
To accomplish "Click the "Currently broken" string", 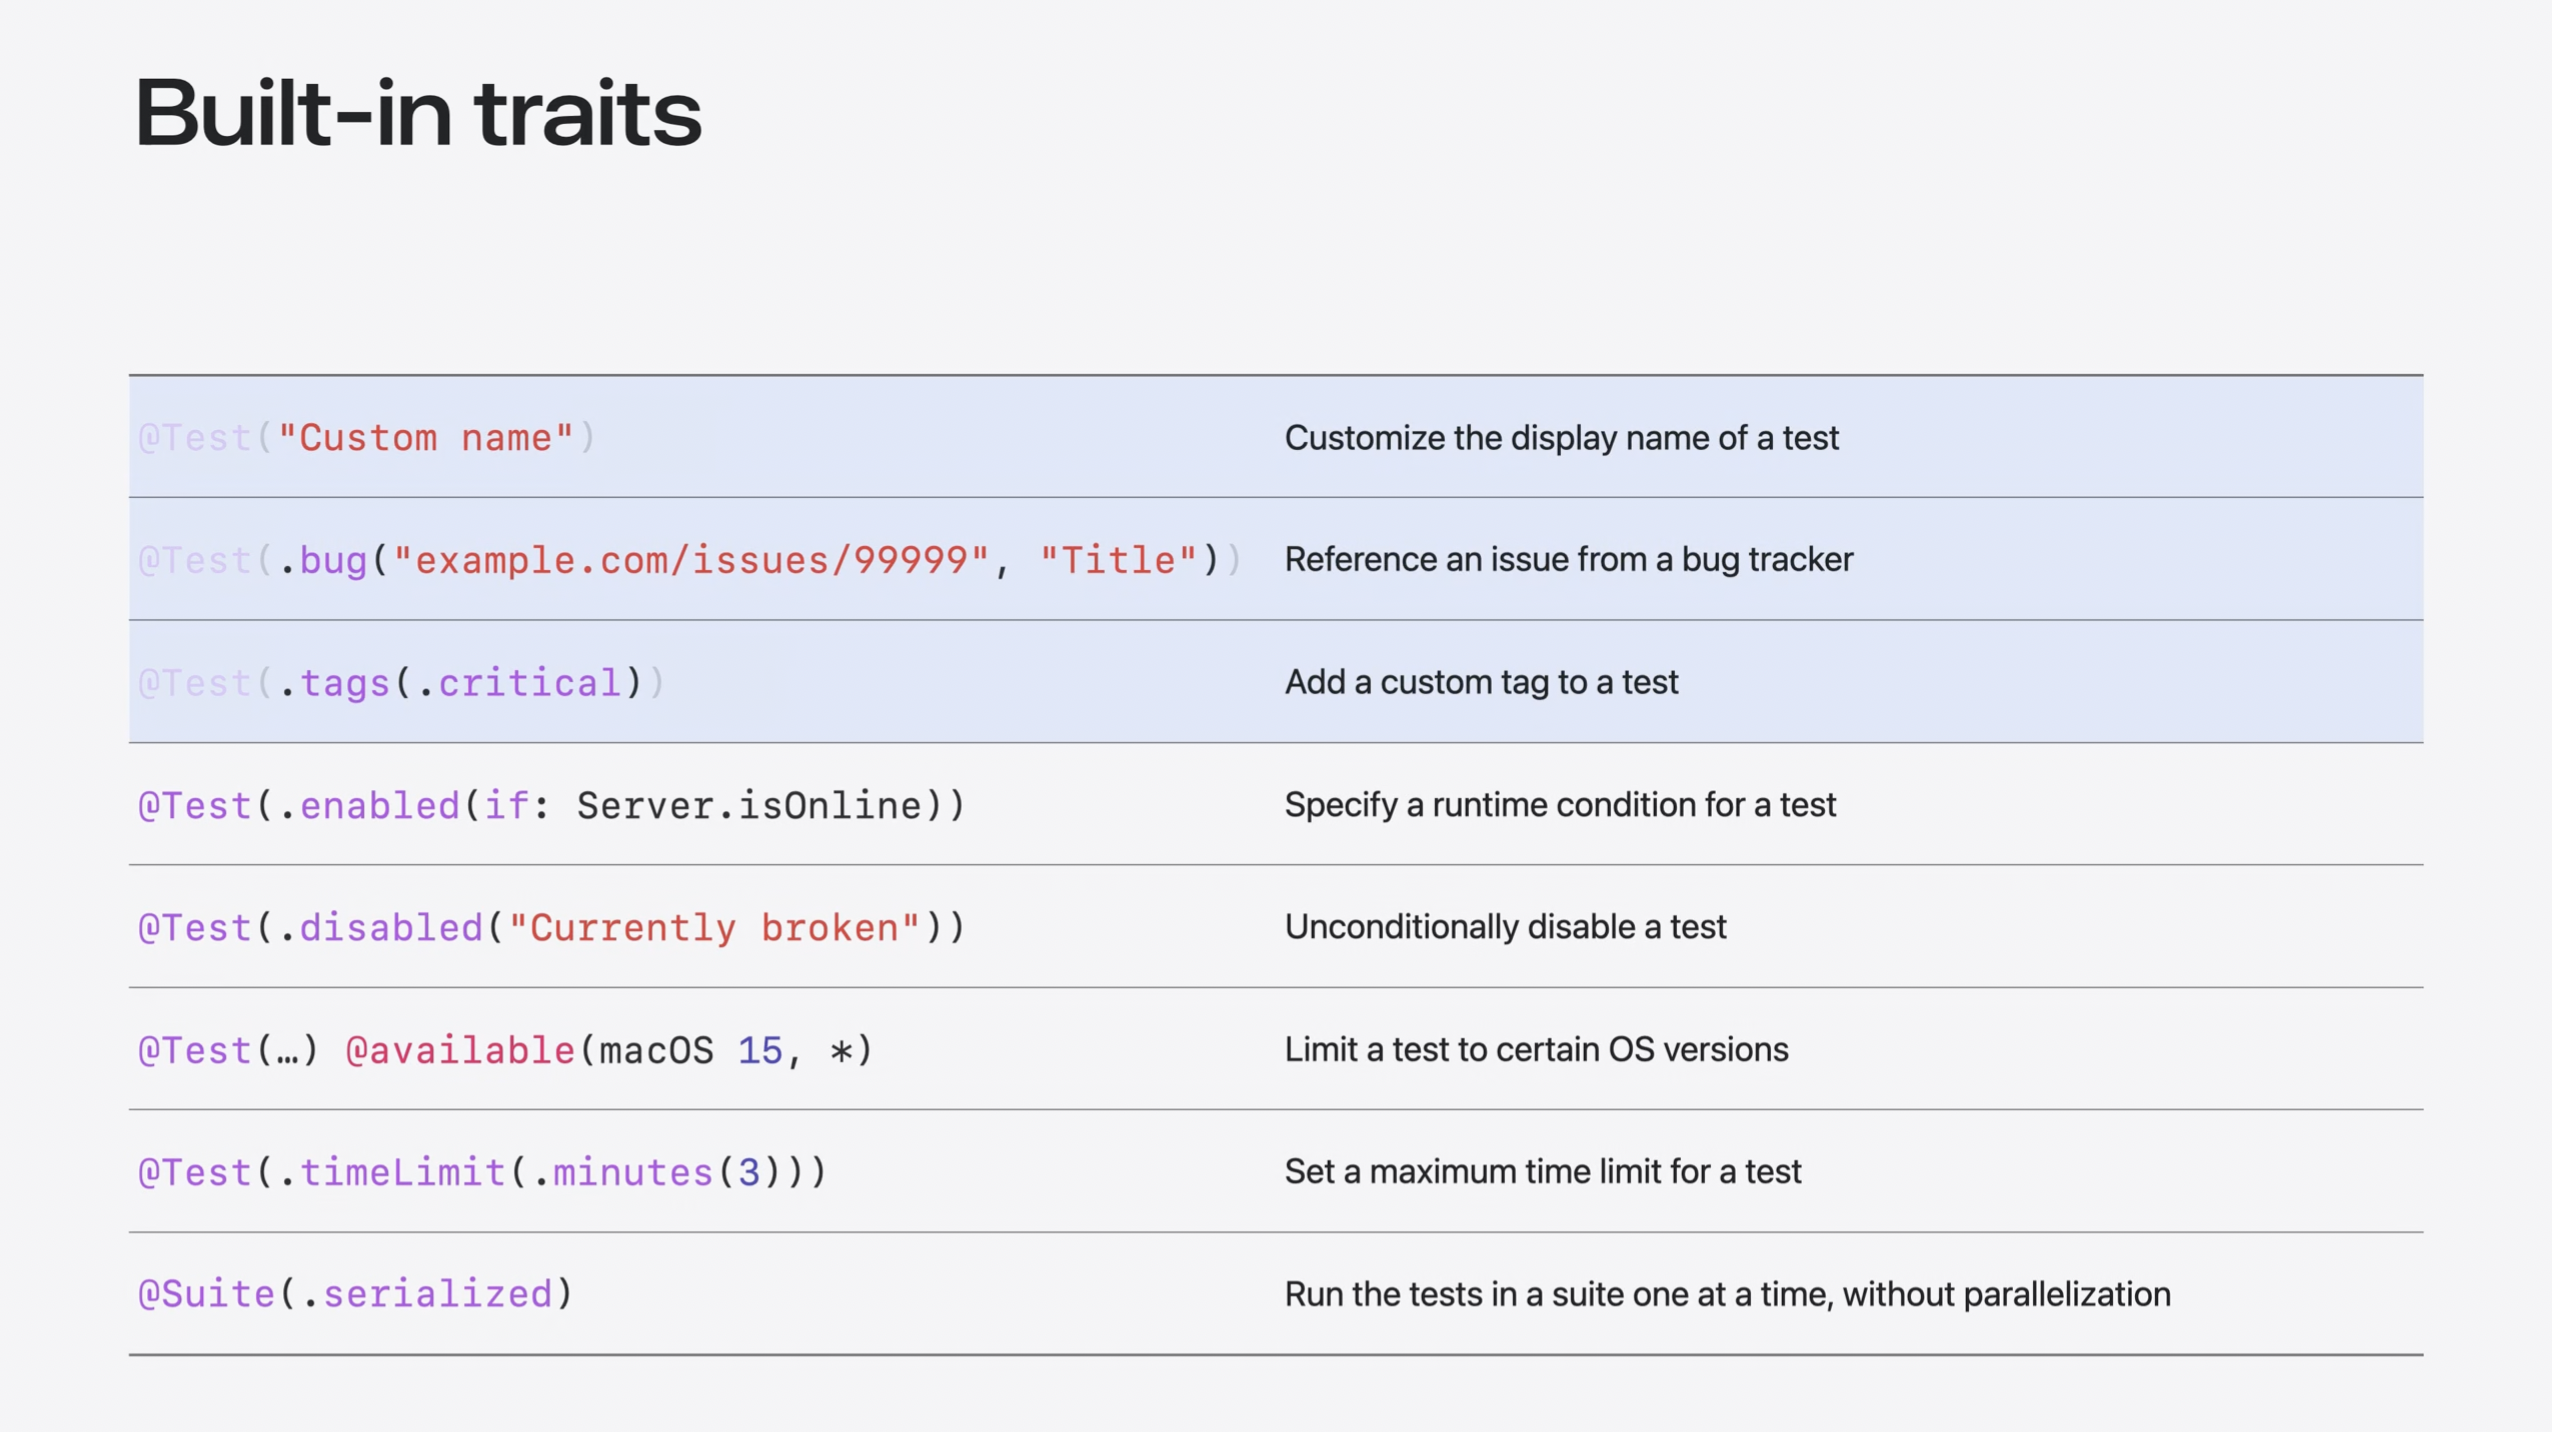I will pos(714,928).
